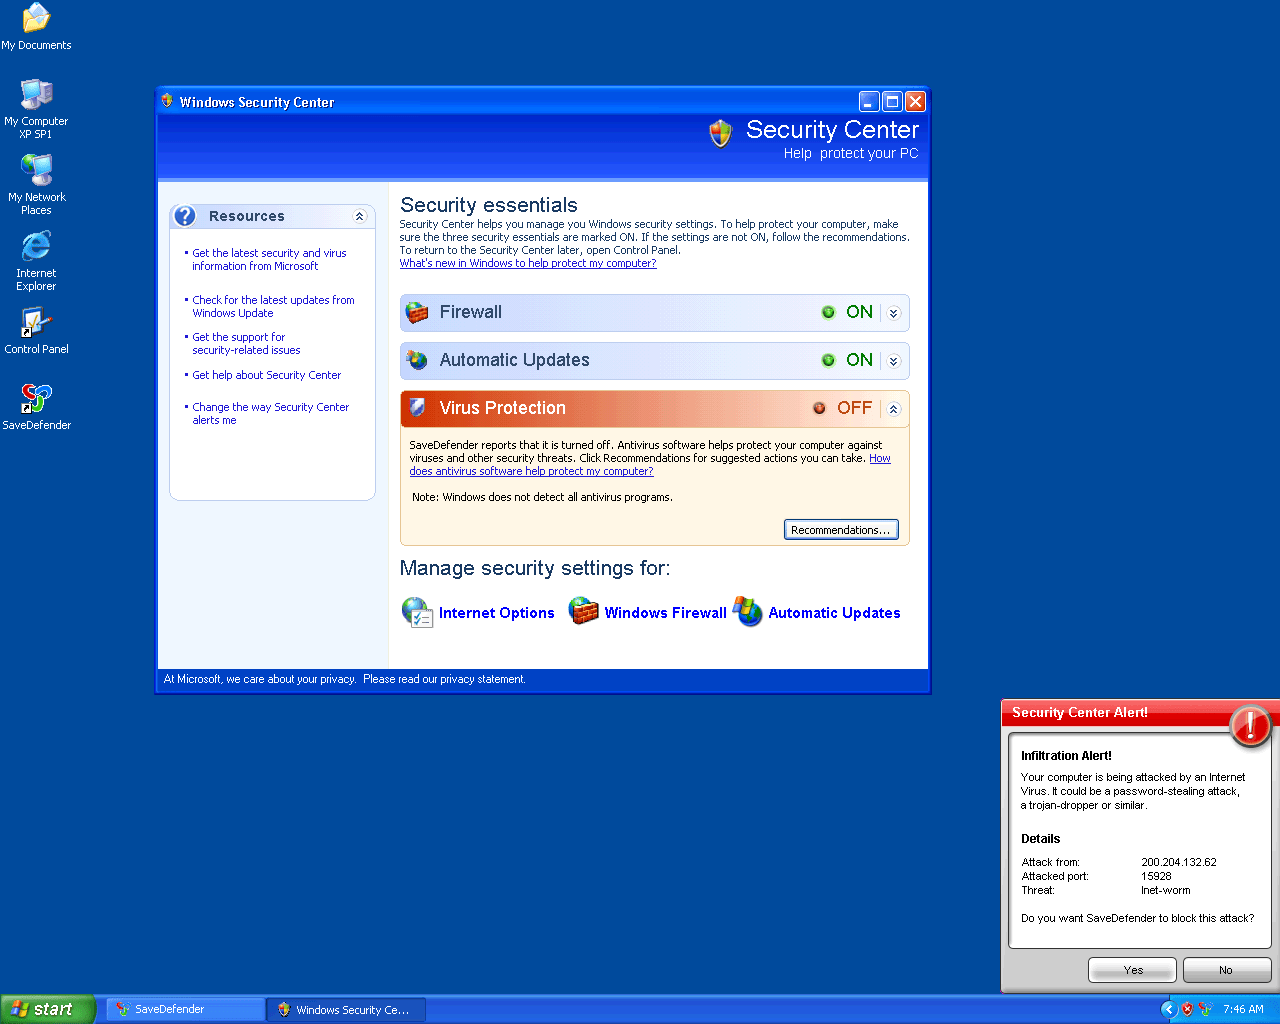Open Internet Explorer desktop shortcut

[36, 247]
